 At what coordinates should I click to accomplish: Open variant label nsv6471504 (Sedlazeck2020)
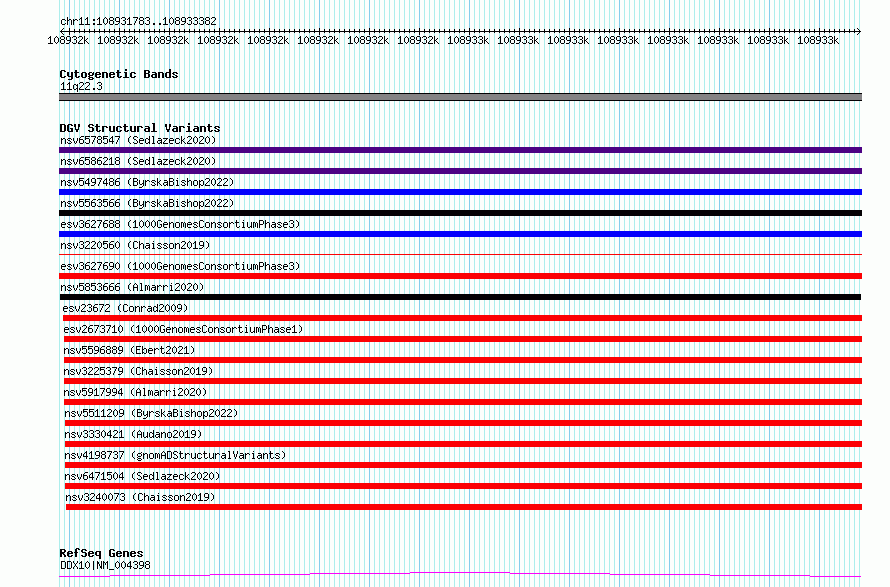pos(142,476)
